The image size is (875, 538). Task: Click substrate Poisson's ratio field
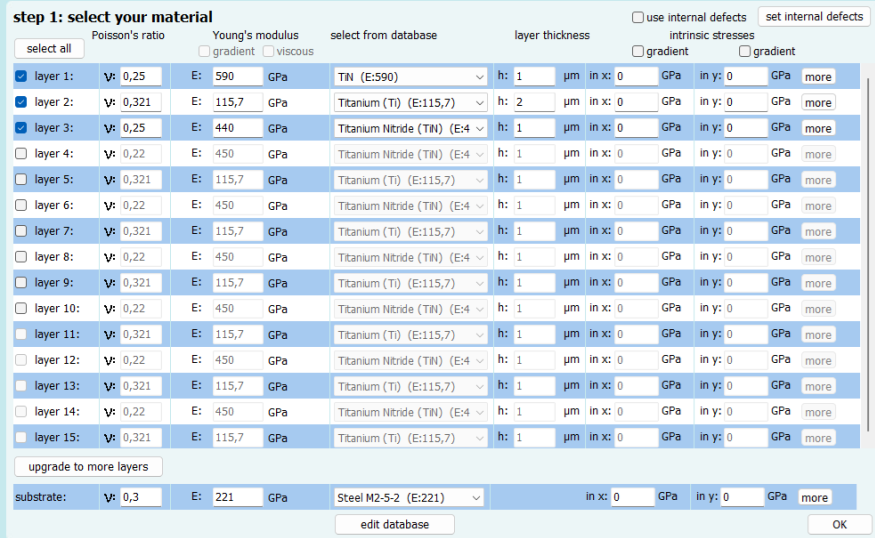point(140,497)
